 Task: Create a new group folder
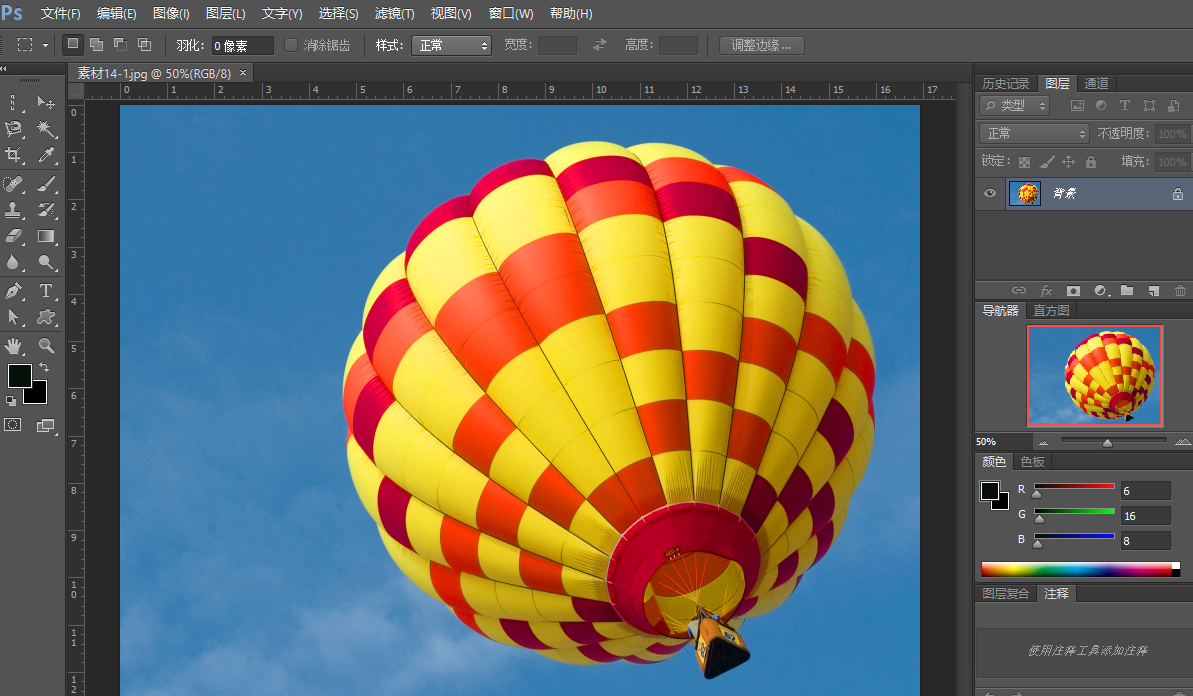pos(1127,291)
